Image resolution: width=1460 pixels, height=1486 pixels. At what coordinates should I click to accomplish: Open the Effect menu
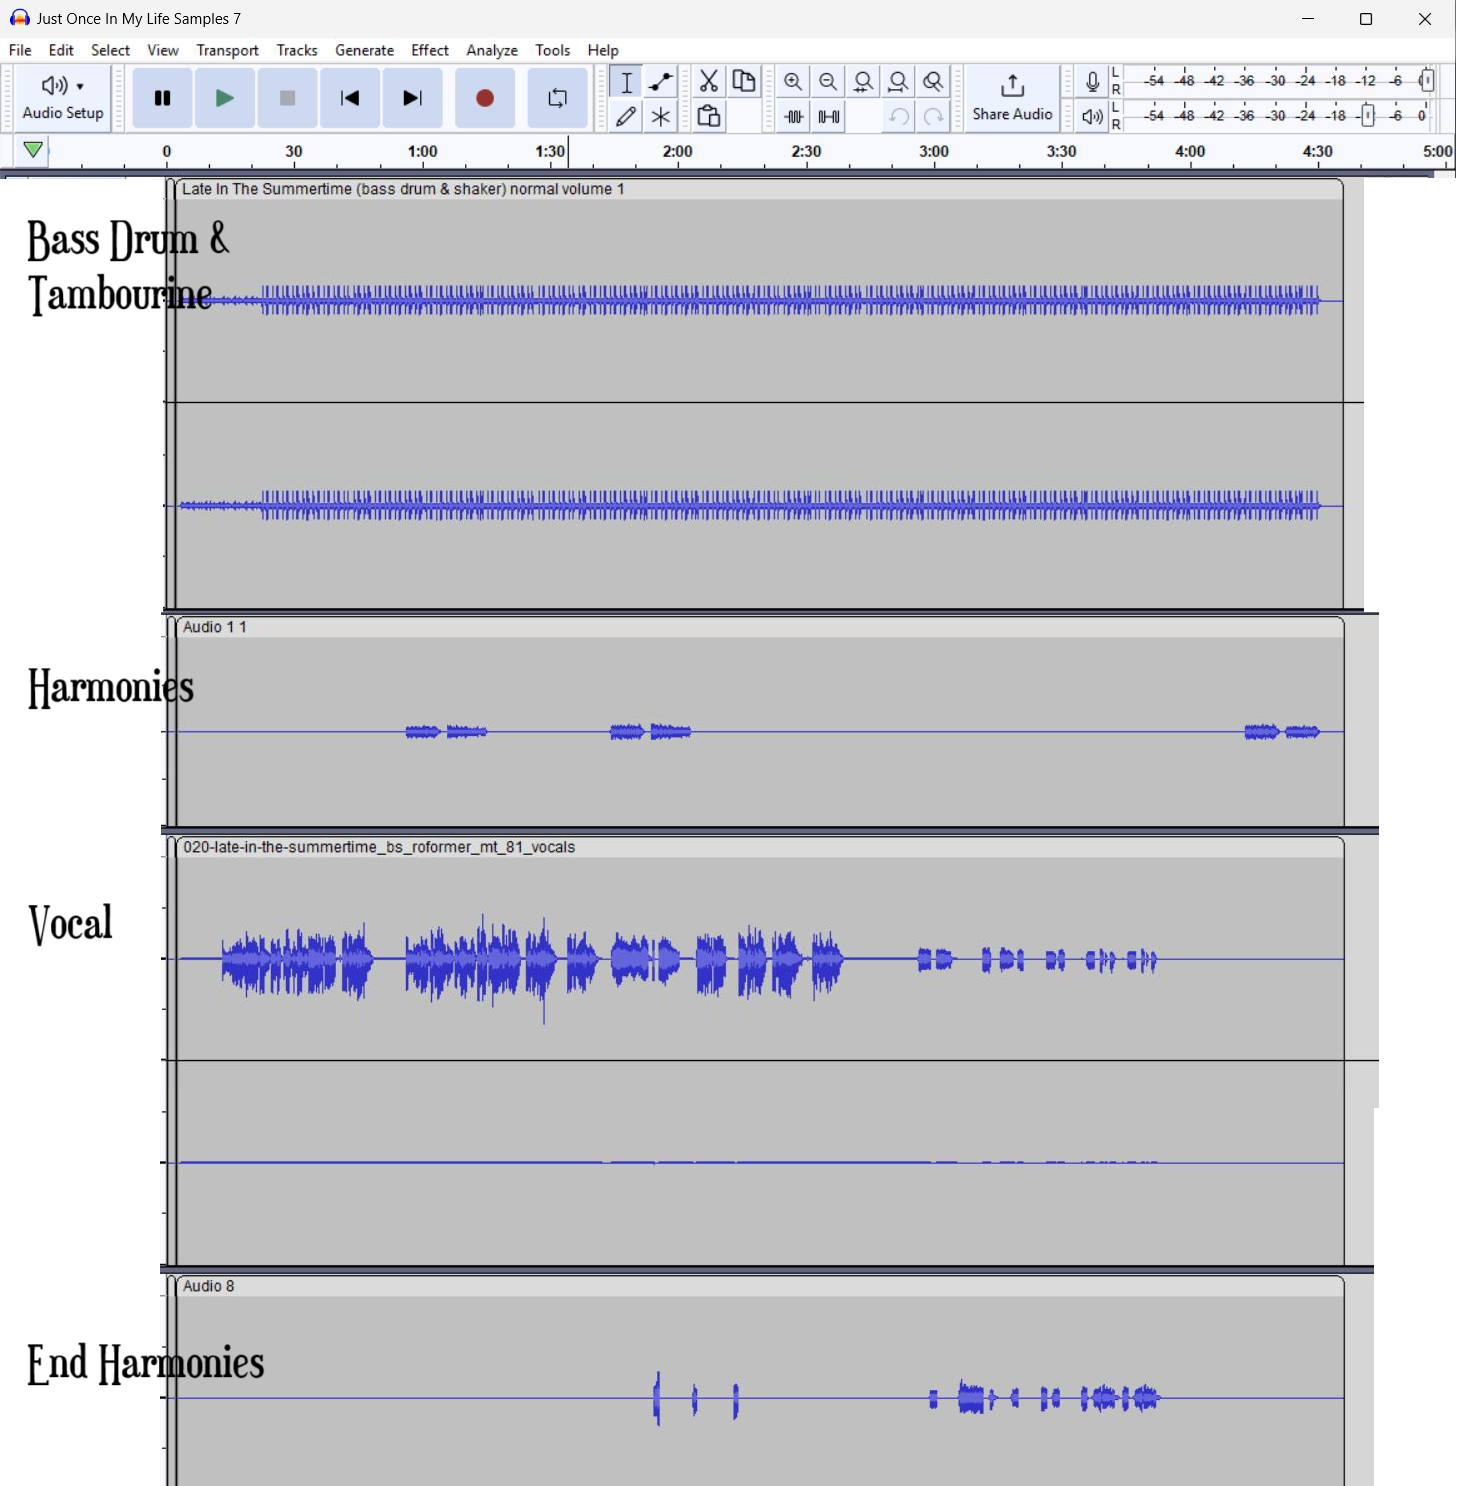429,50
